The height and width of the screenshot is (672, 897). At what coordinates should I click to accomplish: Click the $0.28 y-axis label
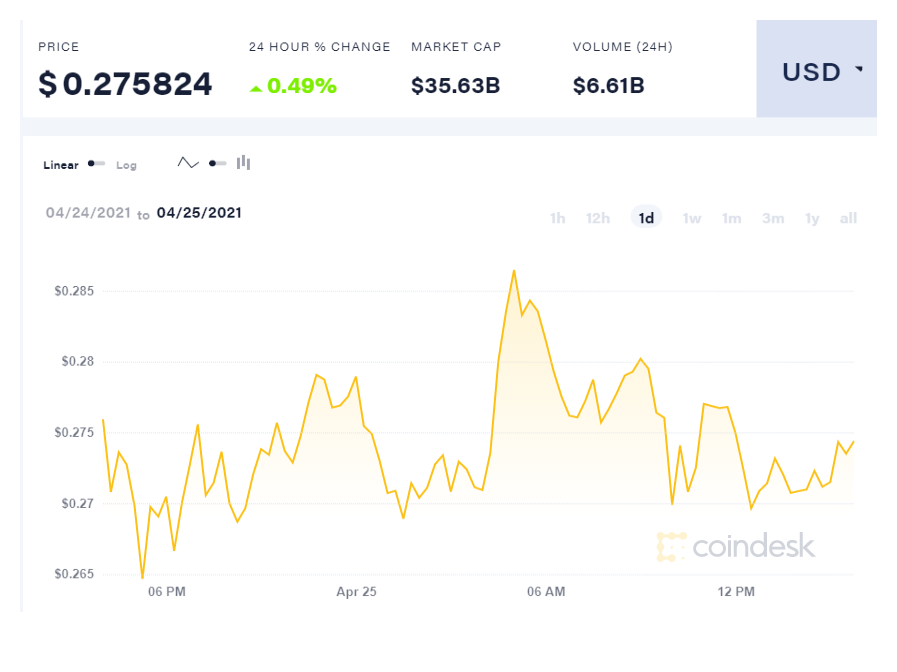coord(78,361)
